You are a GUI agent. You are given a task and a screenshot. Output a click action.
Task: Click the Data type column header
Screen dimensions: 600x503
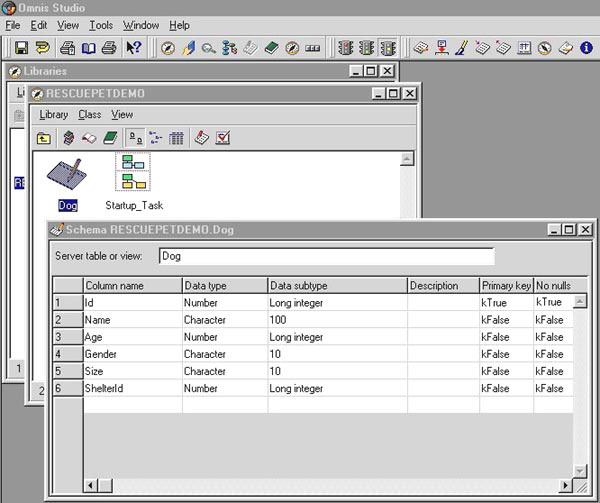coord(225,285)
